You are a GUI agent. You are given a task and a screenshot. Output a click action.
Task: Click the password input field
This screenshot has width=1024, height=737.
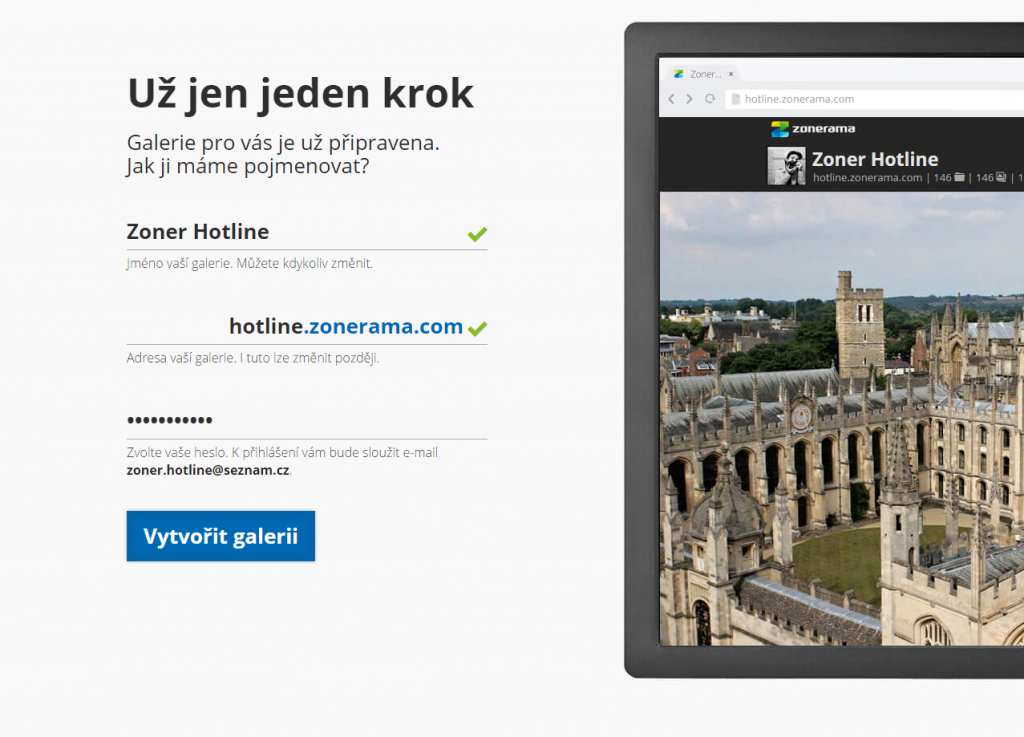(306, 420)
